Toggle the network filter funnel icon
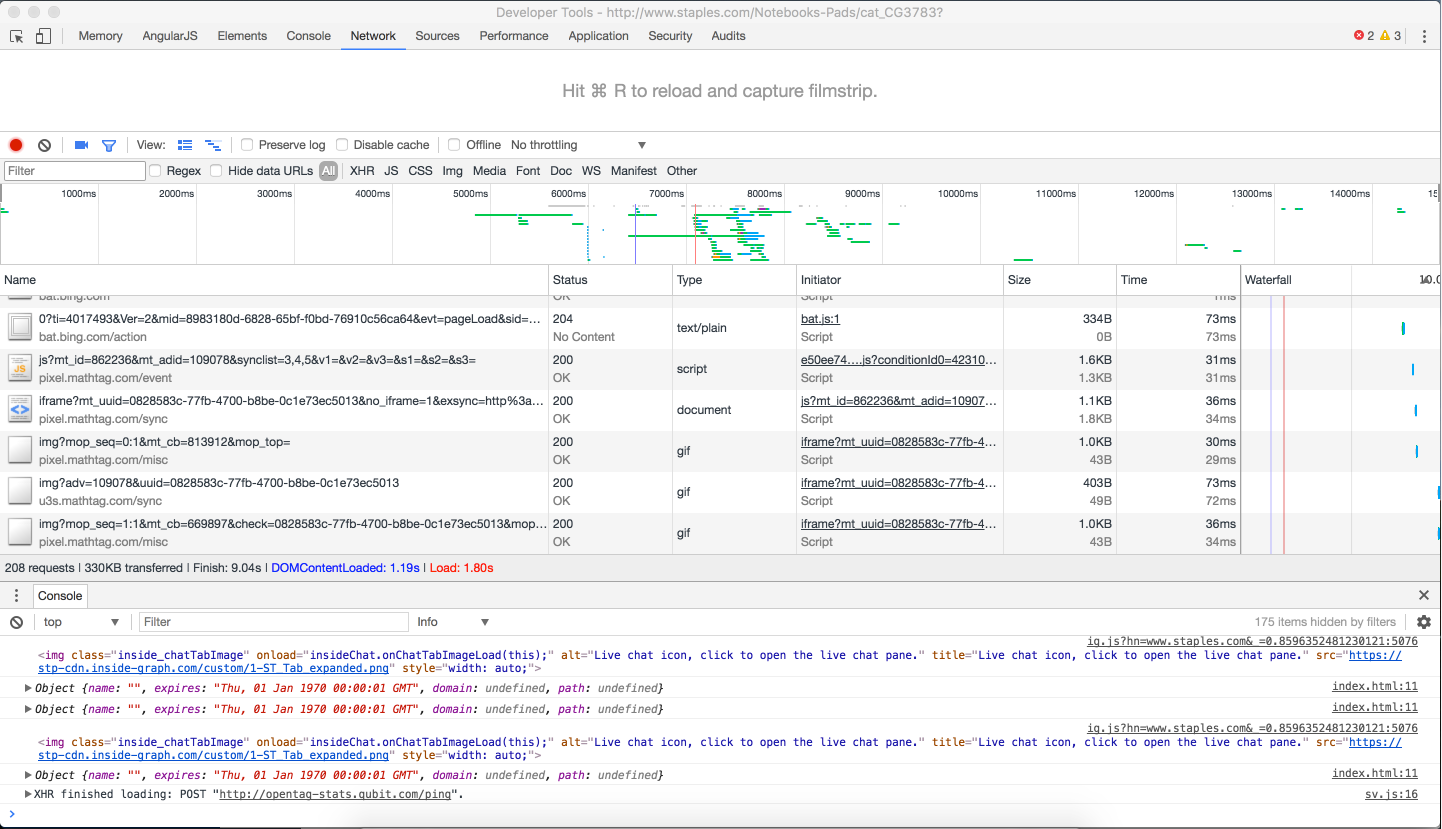Image resolution: width=1442 pixels, height=829 pixels. tap(109, 145)
